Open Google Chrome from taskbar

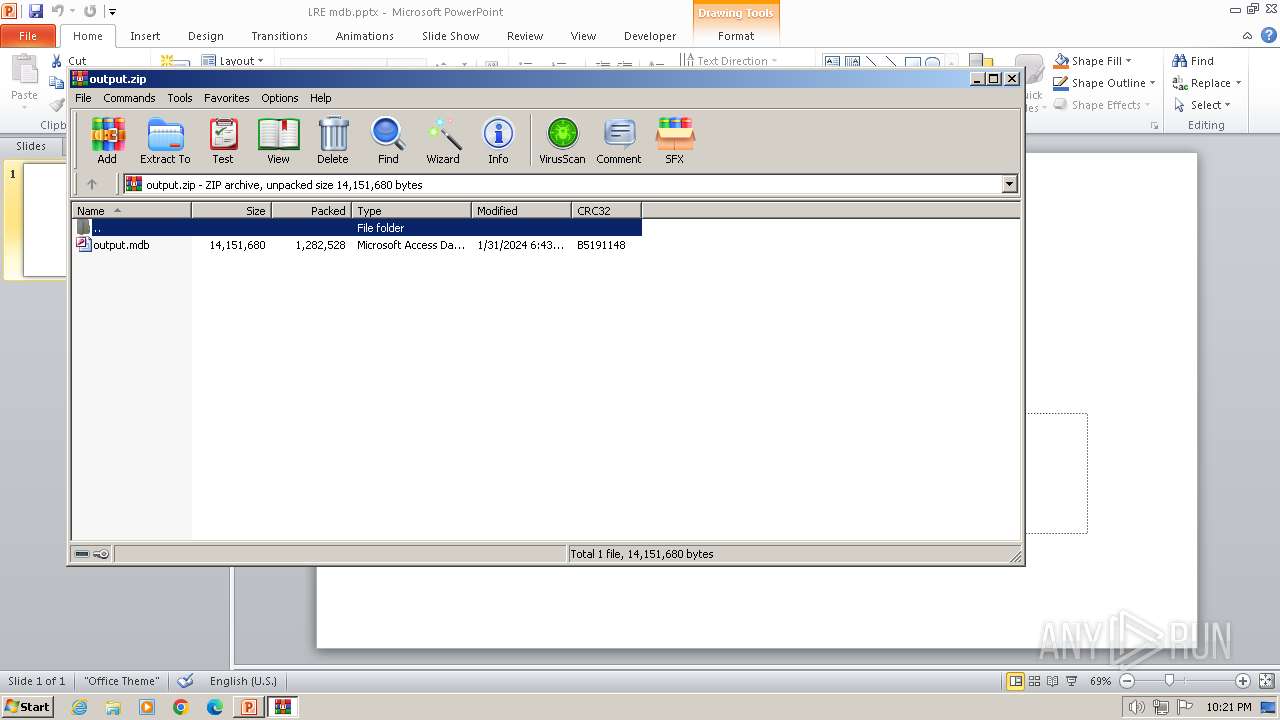(x=180, y=707)
